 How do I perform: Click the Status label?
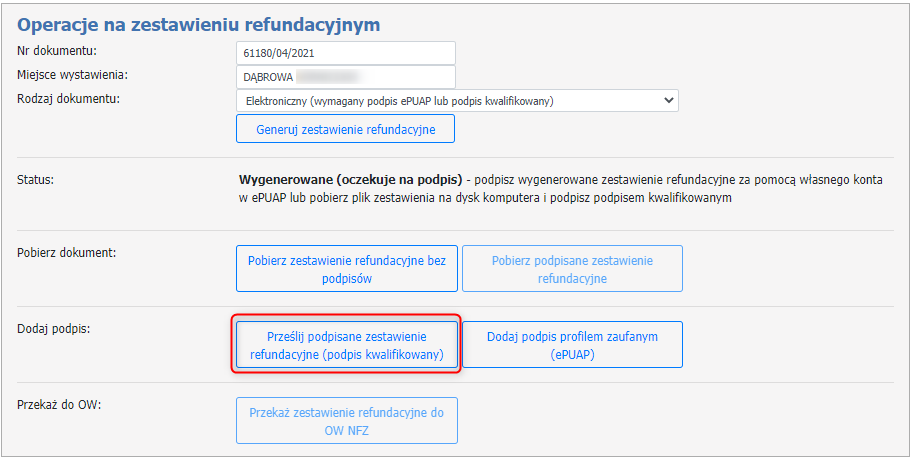tap(36, 180)
